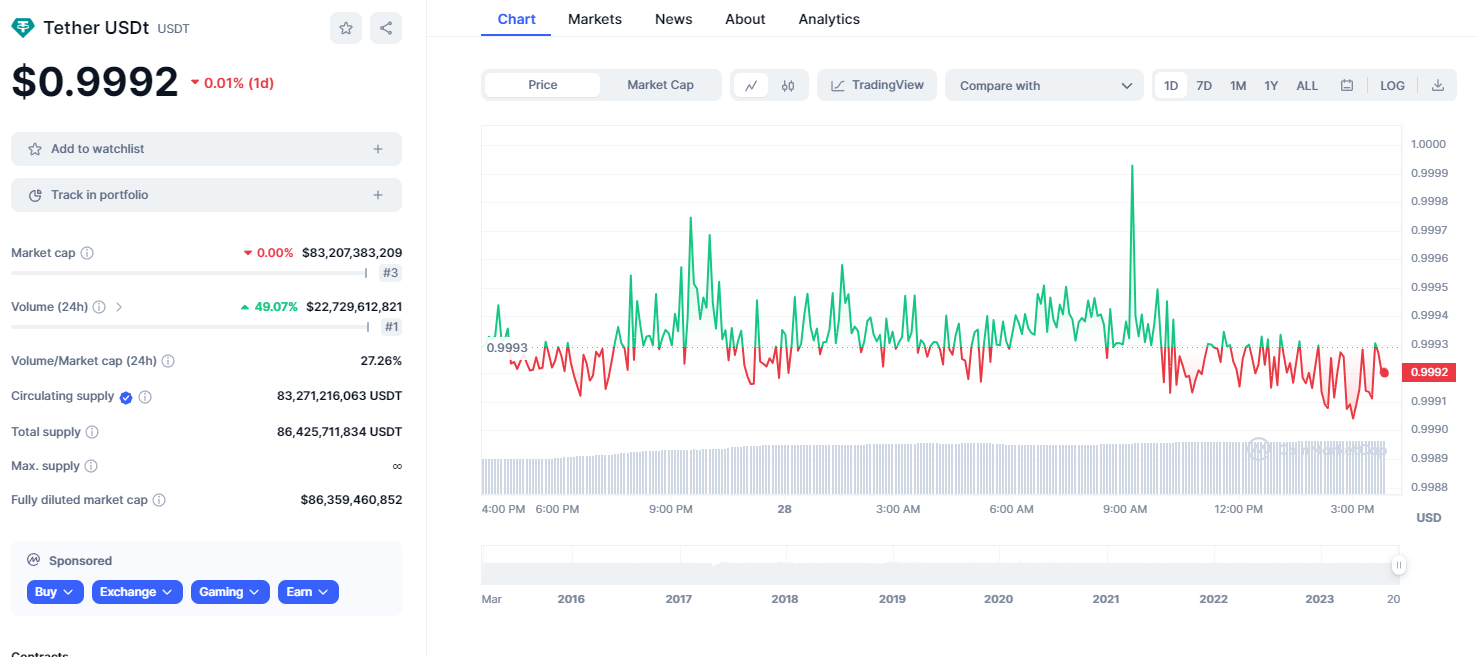Switch to line chart view icon
The height and width of the screenshot is (657, 1476).
(751, 86)
